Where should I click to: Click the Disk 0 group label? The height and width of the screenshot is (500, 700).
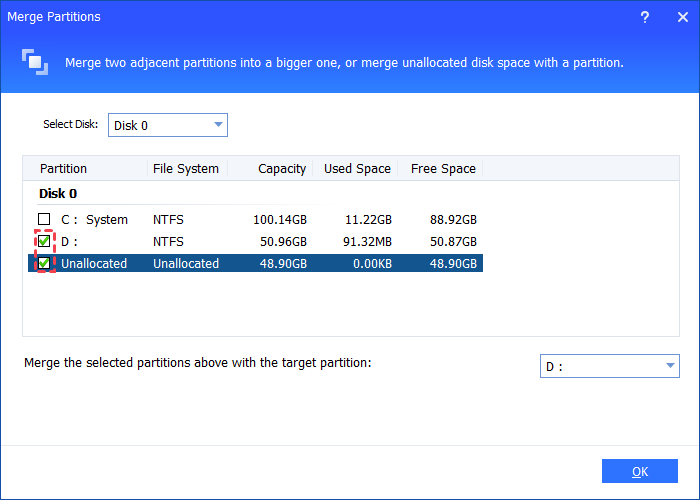(58, 194)
